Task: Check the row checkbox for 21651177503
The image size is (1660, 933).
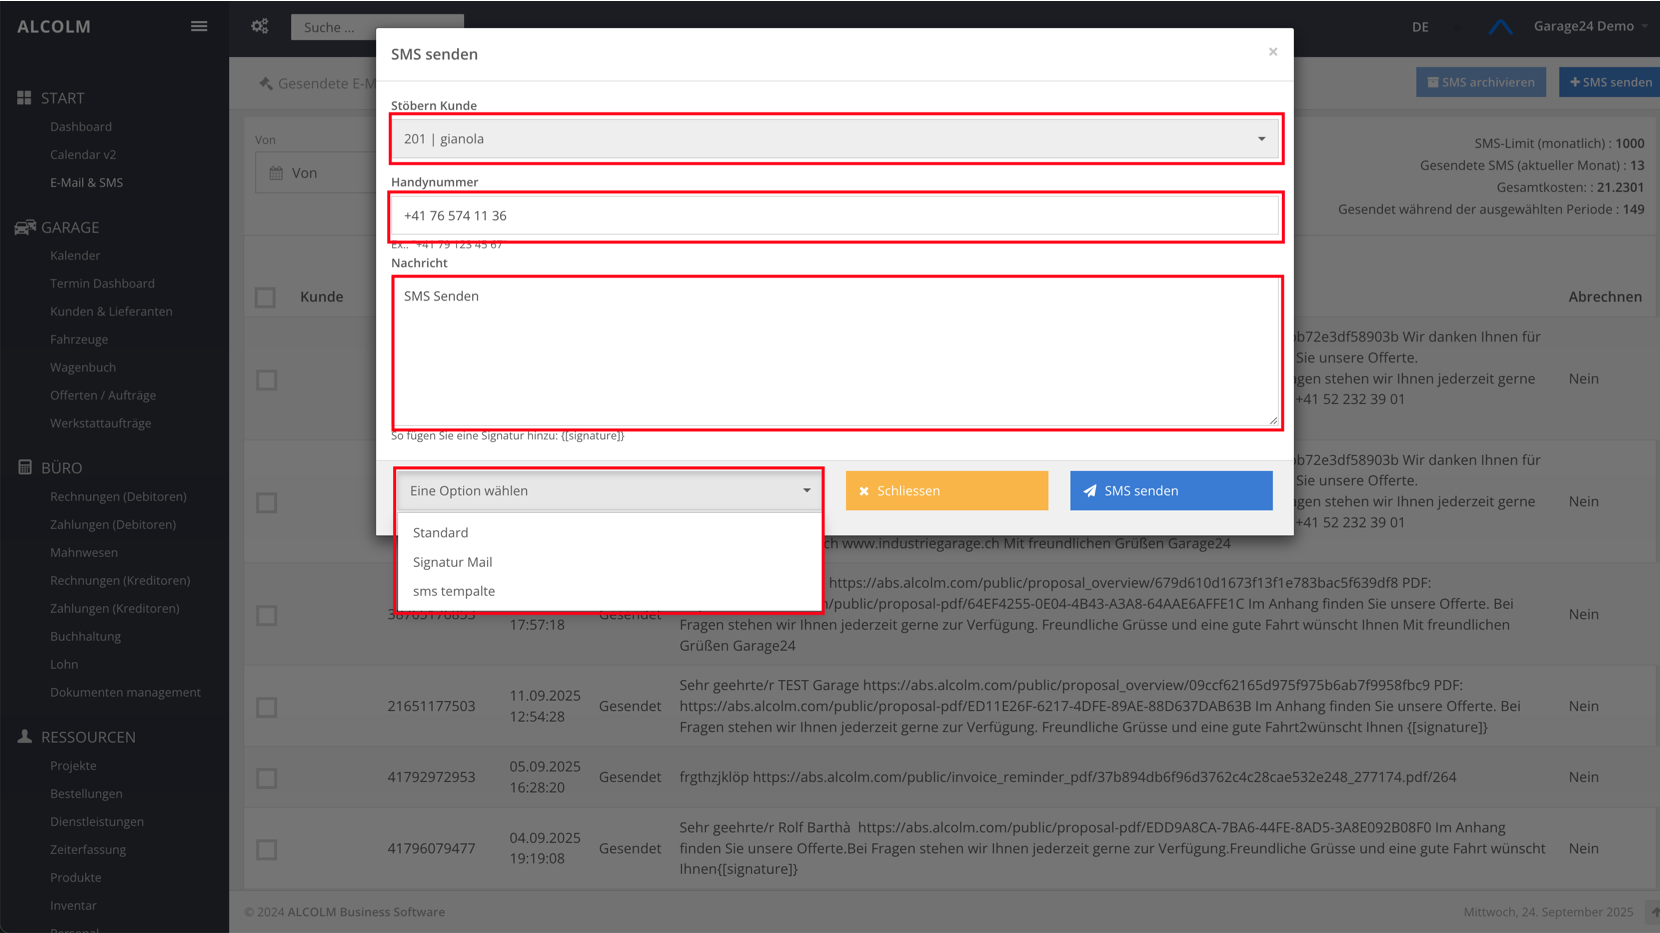Action: pos(266,707)
